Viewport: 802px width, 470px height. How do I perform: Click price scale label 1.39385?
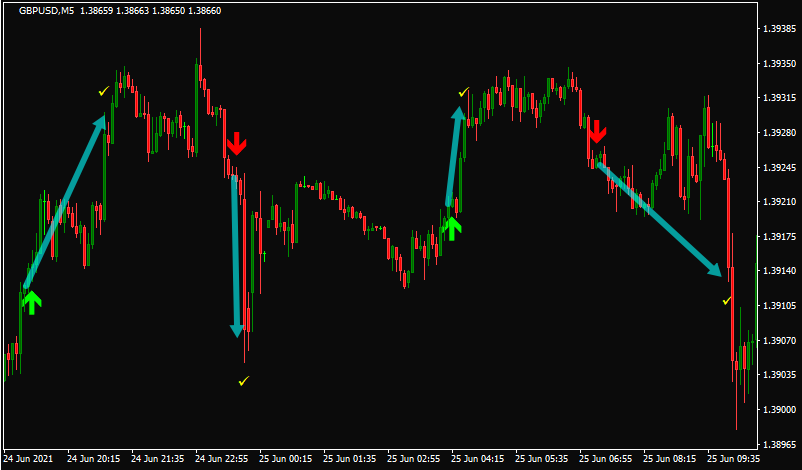point(779,29)
